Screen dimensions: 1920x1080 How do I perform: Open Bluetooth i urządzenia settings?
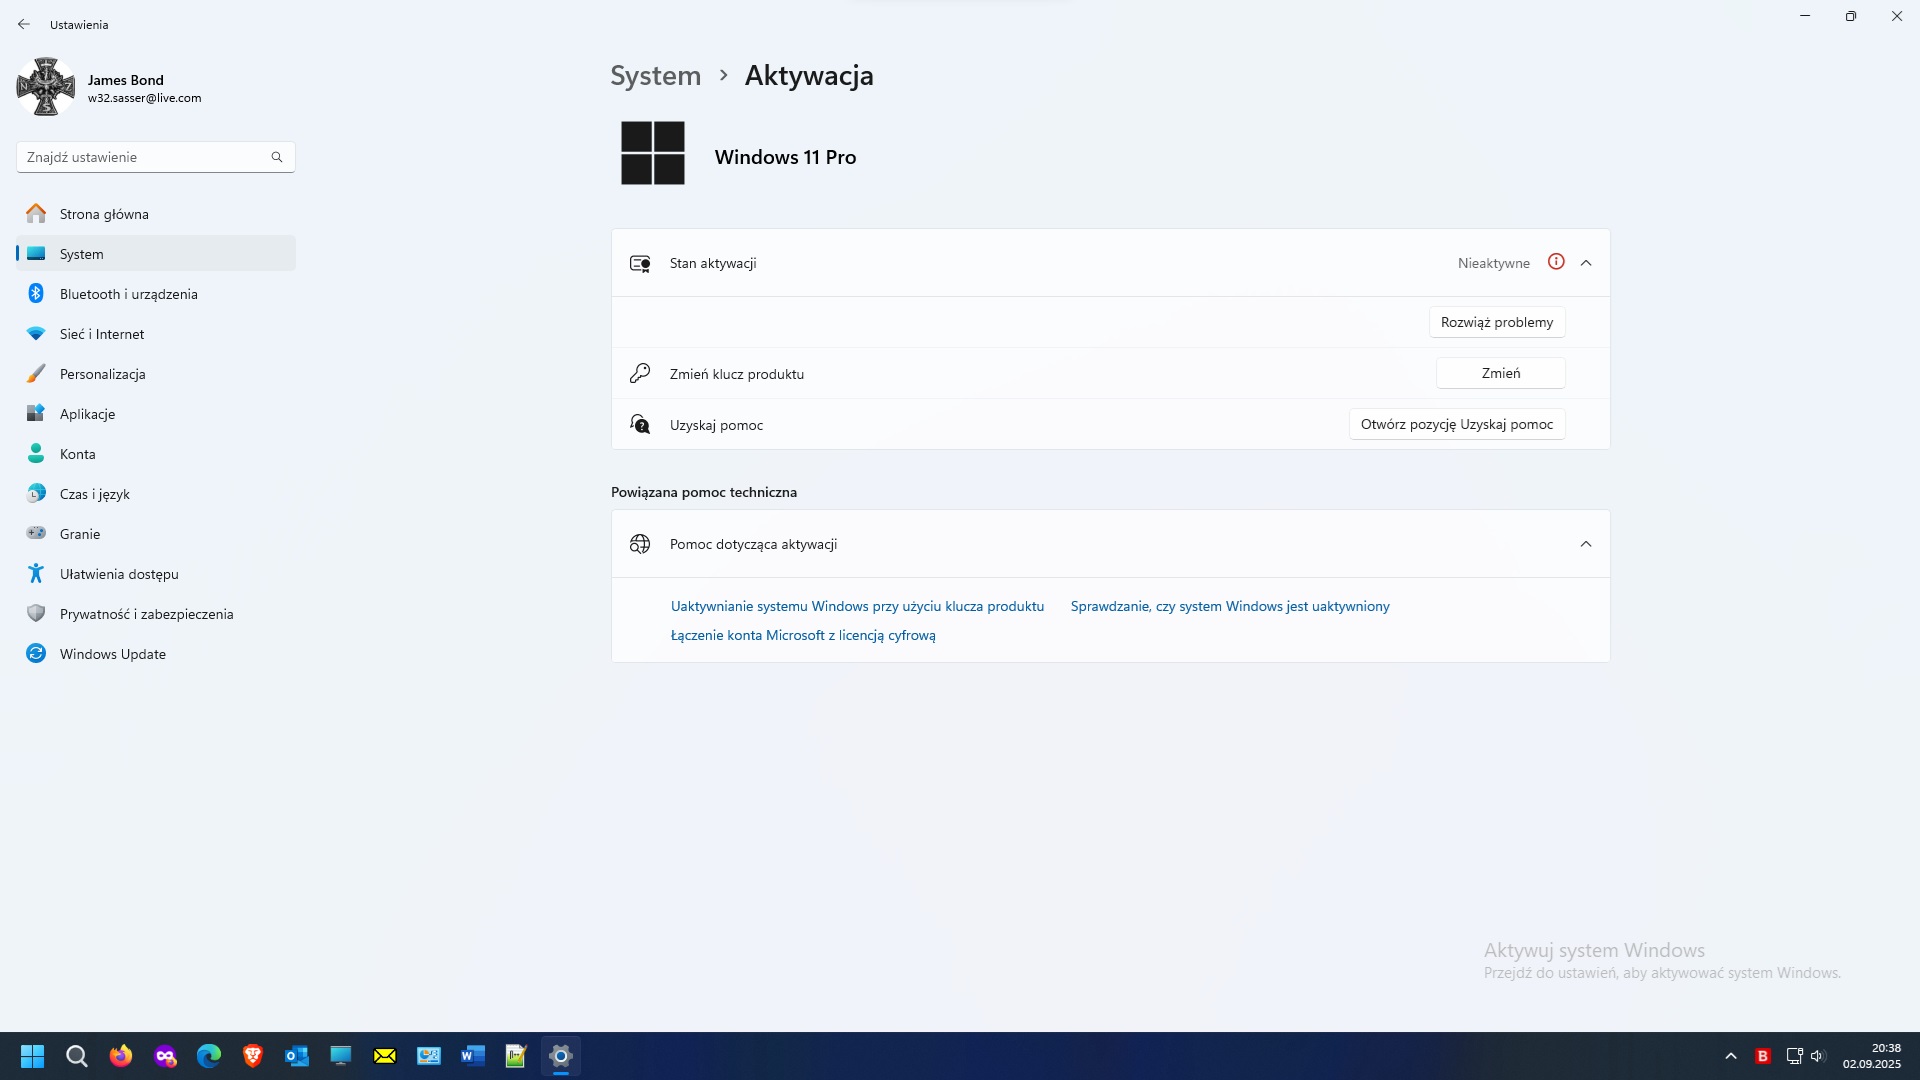click(156, 294)
